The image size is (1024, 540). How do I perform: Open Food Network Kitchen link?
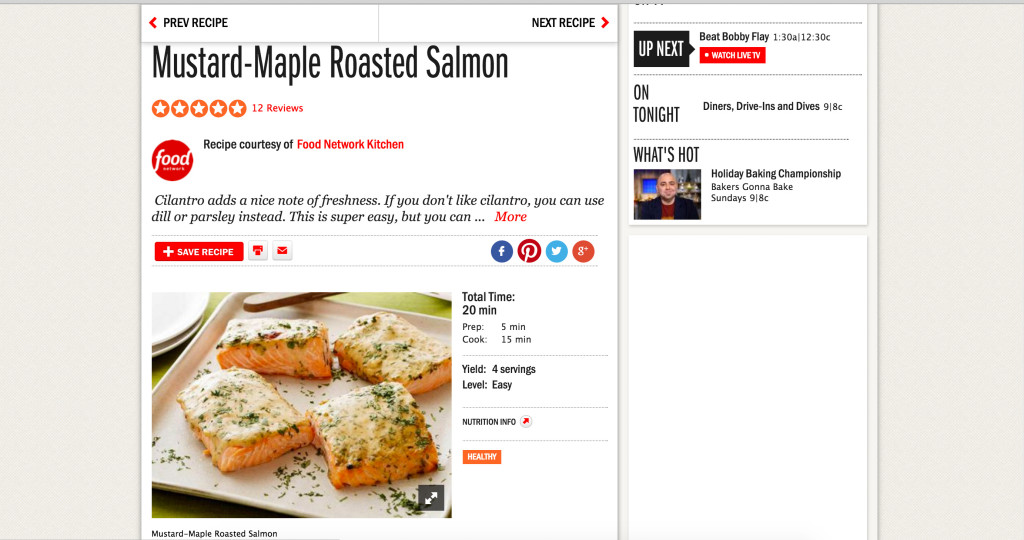coord(350,144)
